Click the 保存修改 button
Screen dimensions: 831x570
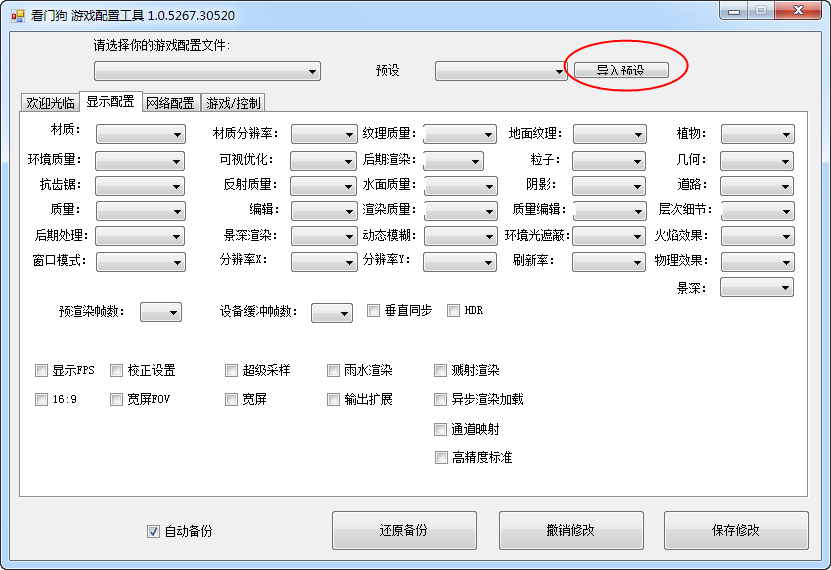click(x=736, y=530)
